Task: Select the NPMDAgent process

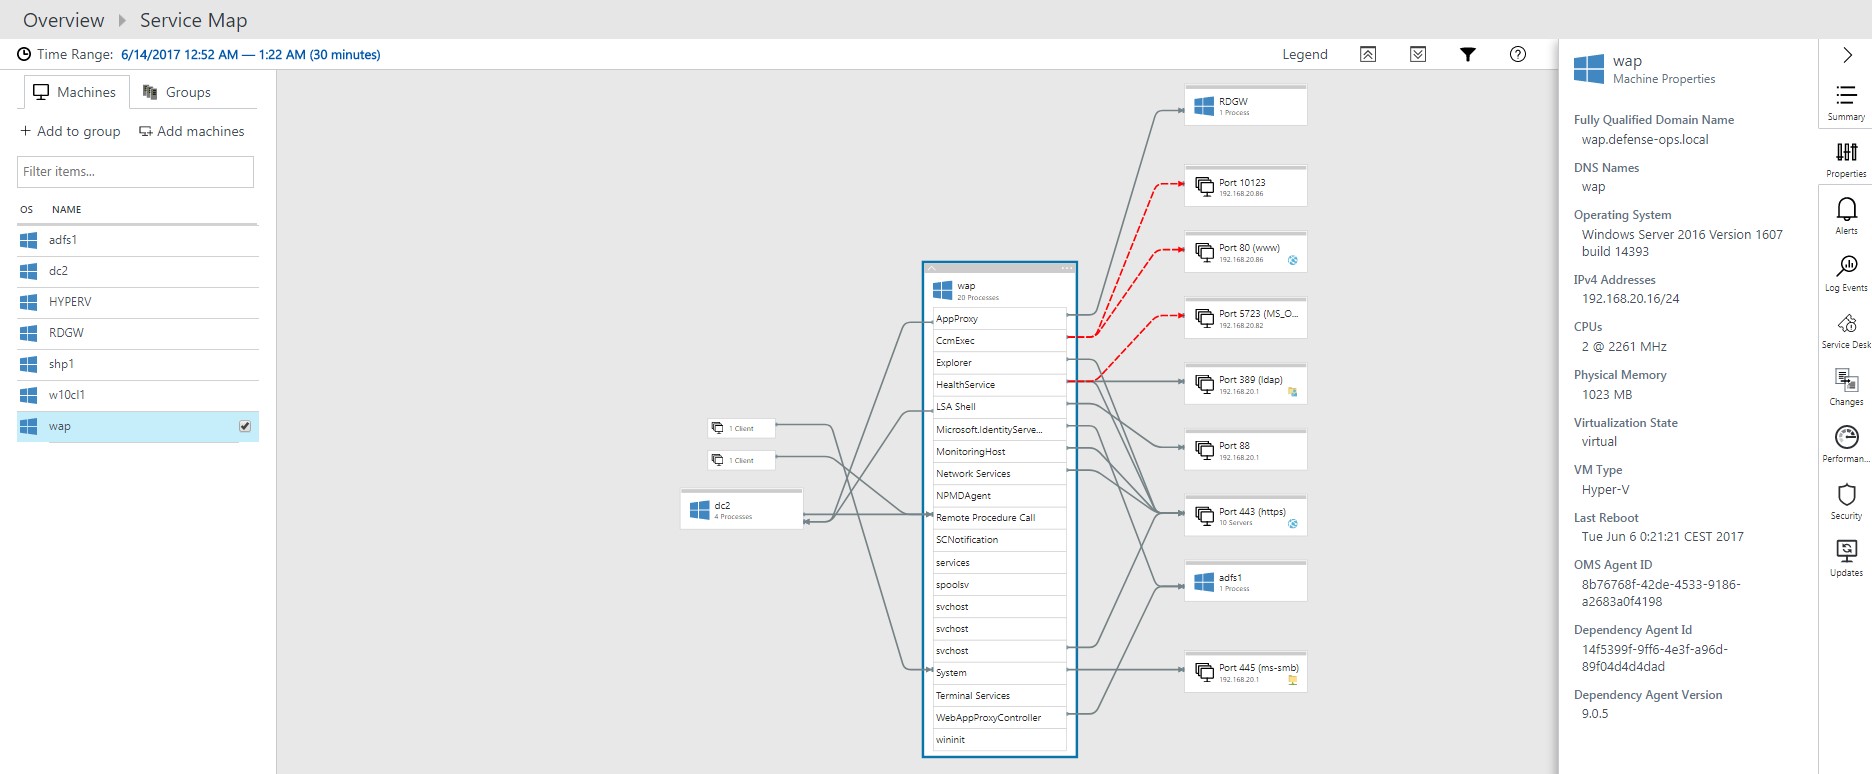Action: 999,496
